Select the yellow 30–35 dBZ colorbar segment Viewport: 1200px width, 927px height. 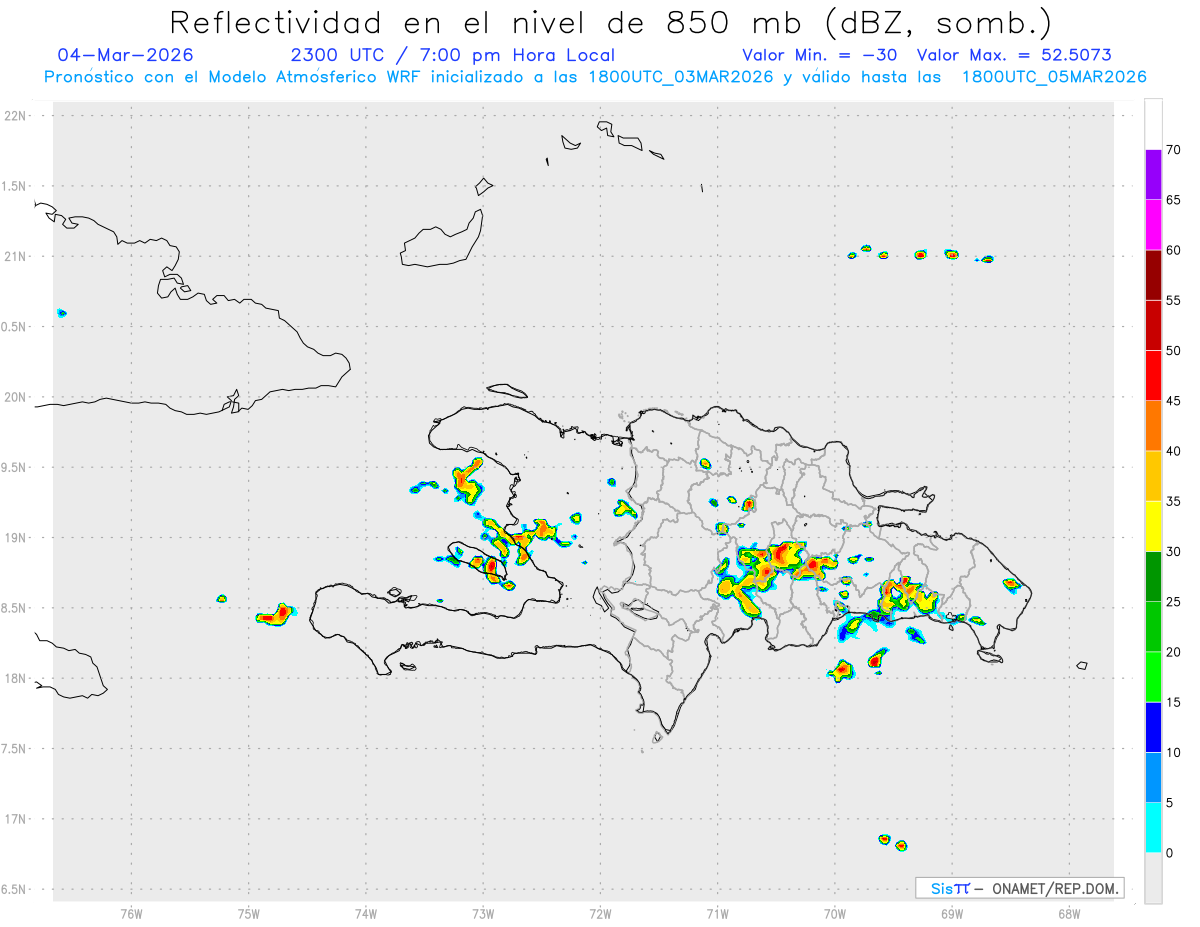(x=1153, y=527)
